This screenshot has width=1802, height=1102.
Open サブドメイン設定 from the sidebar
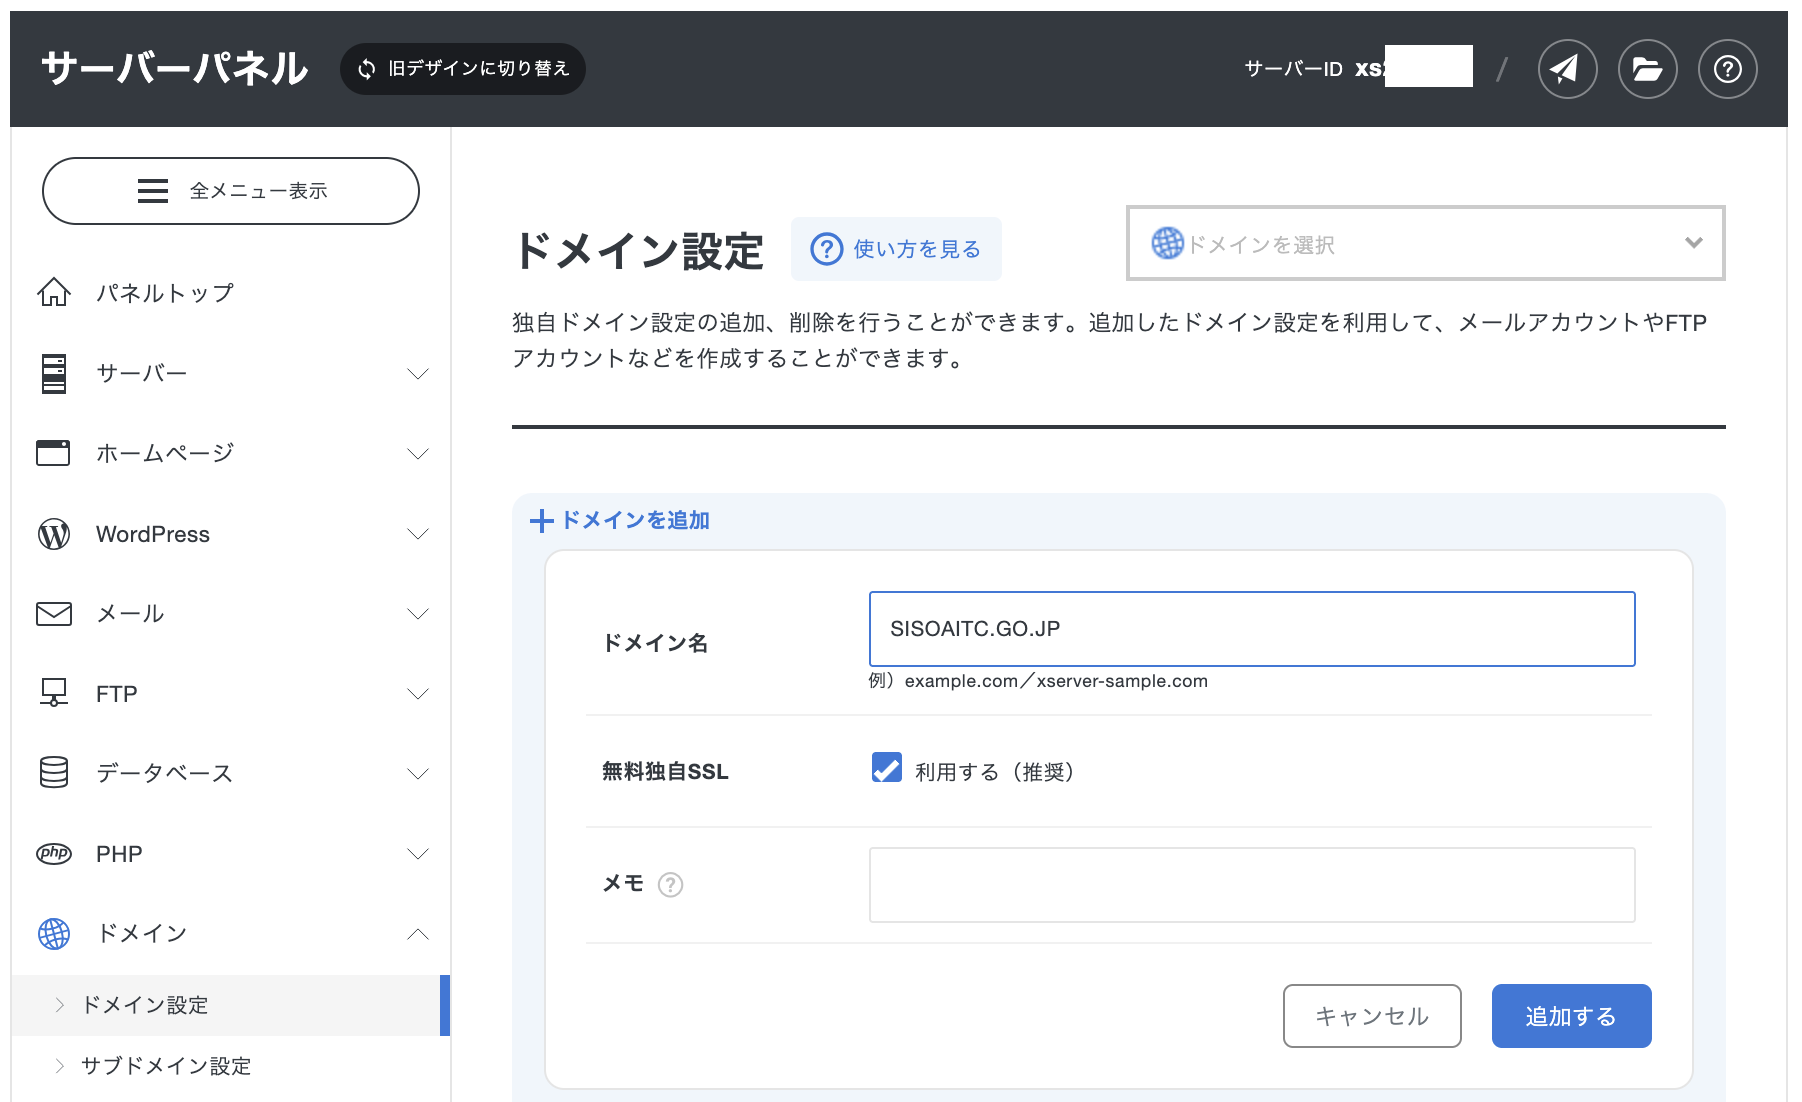point(167,1066)
